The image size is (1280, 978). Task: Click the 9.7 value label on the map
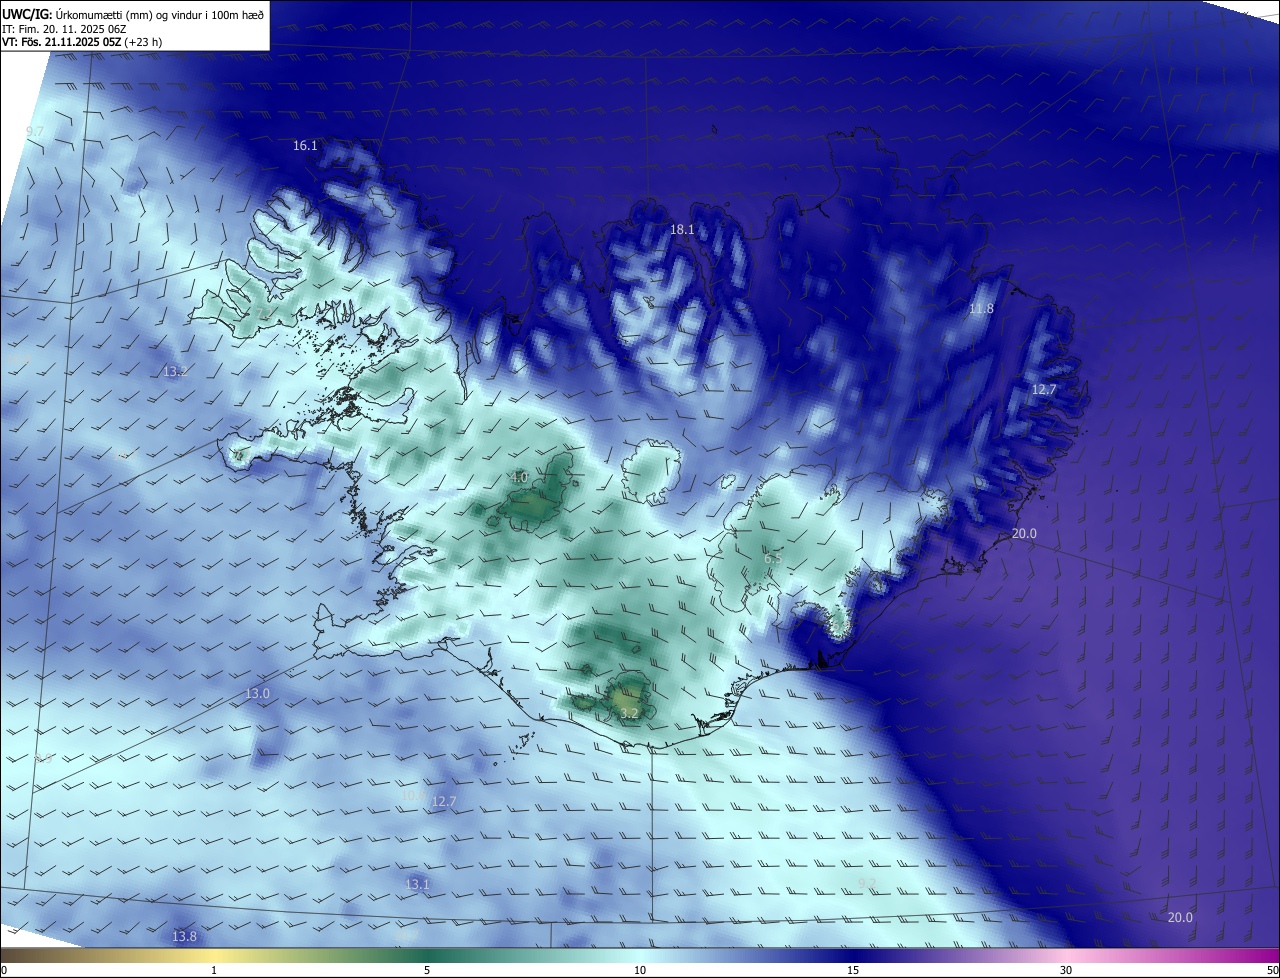click(x=35, y=132)
